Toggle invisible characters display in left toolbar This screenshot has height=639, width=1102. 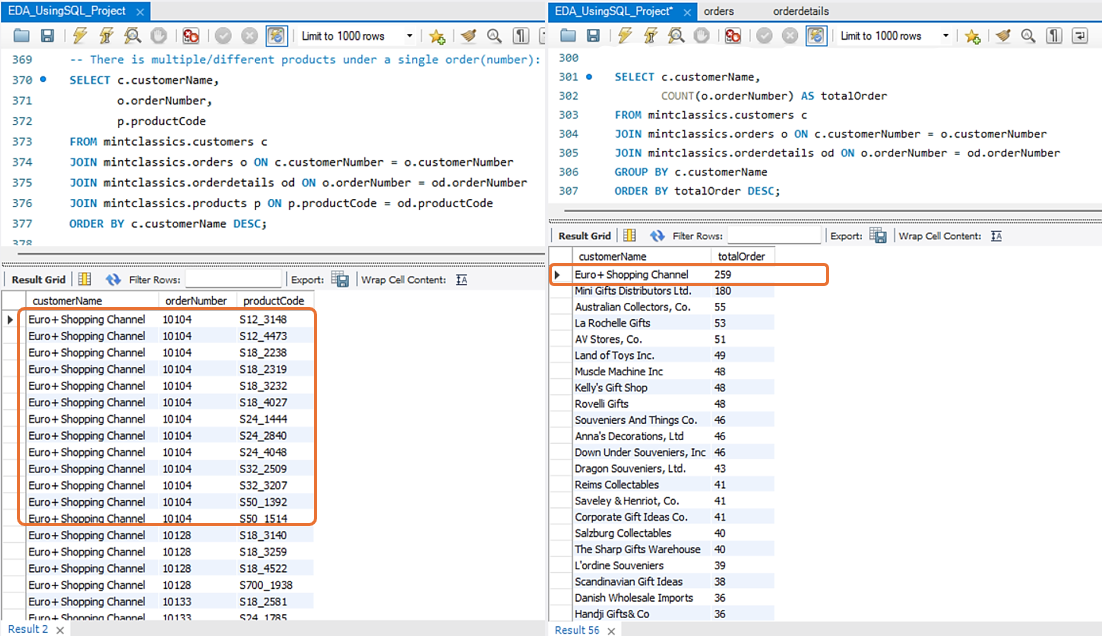521,35
